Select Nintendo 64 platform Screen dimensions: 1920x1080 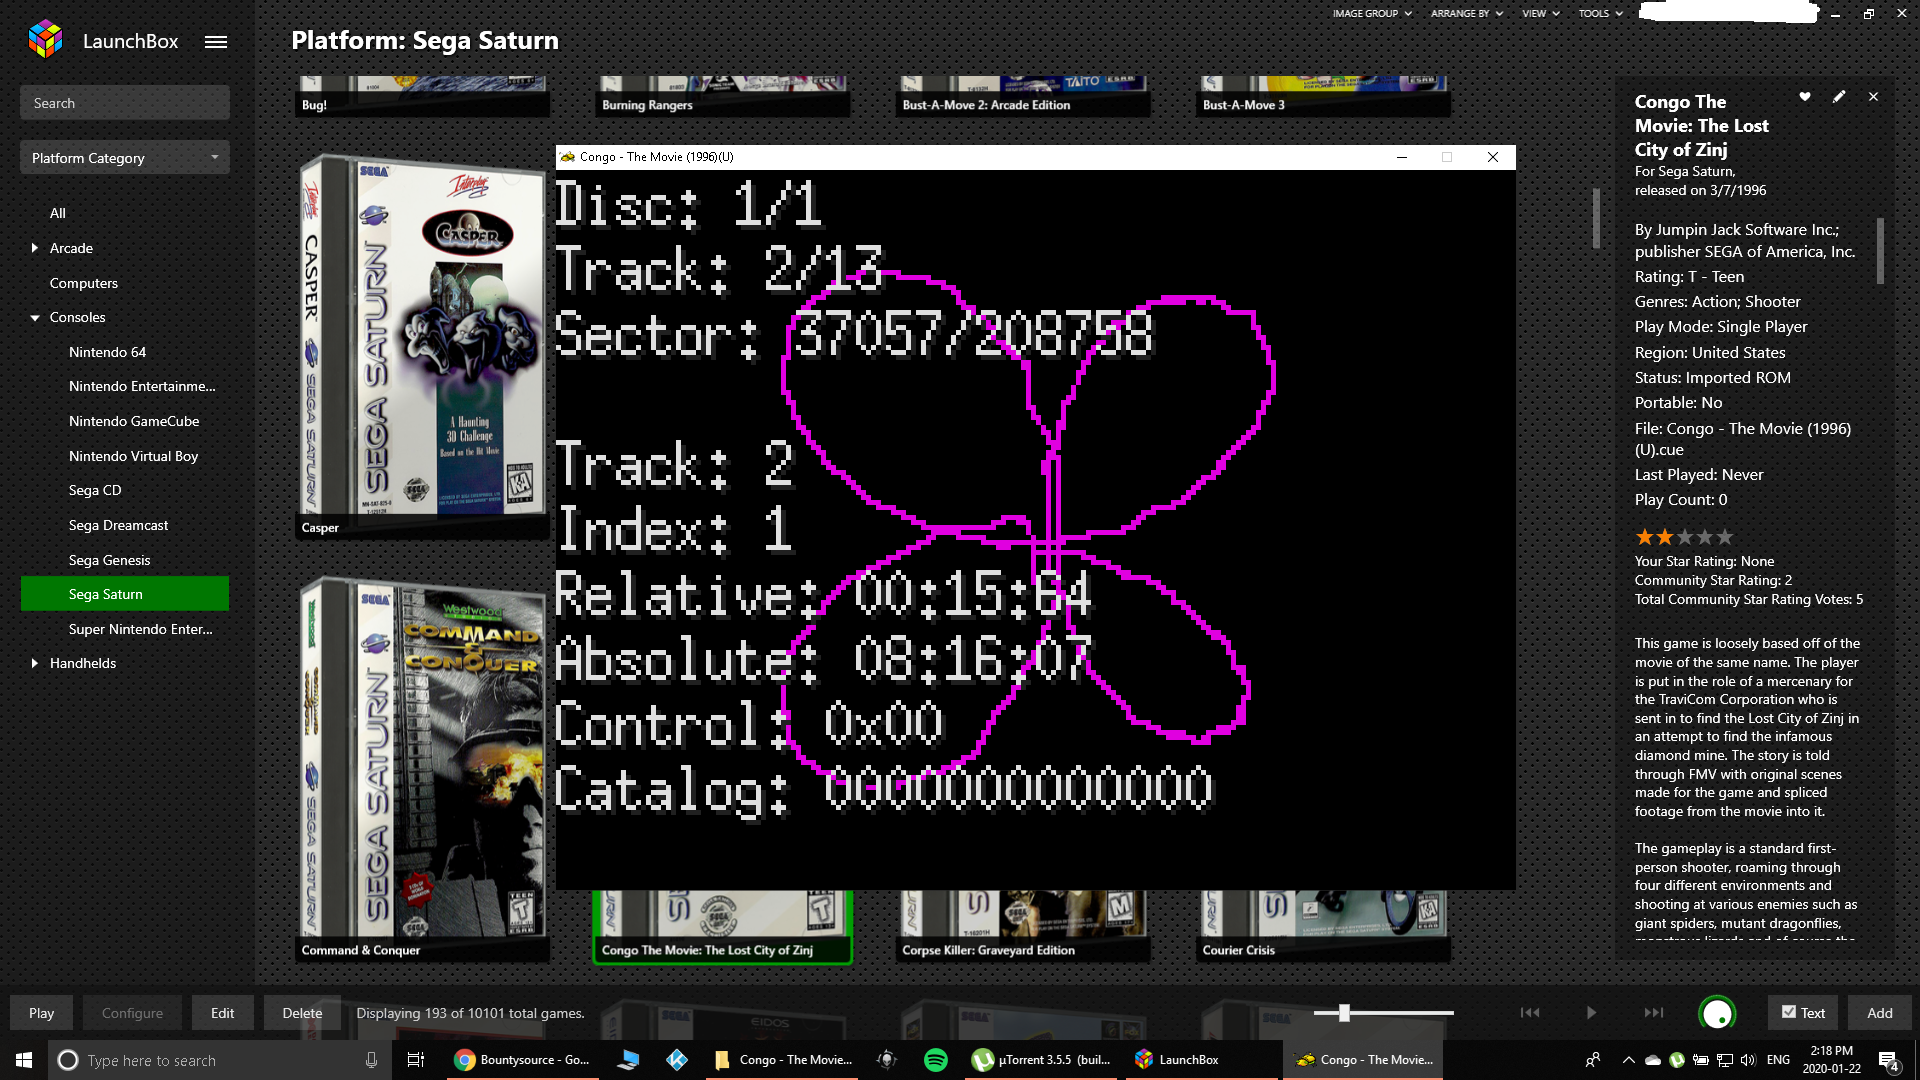107,352
